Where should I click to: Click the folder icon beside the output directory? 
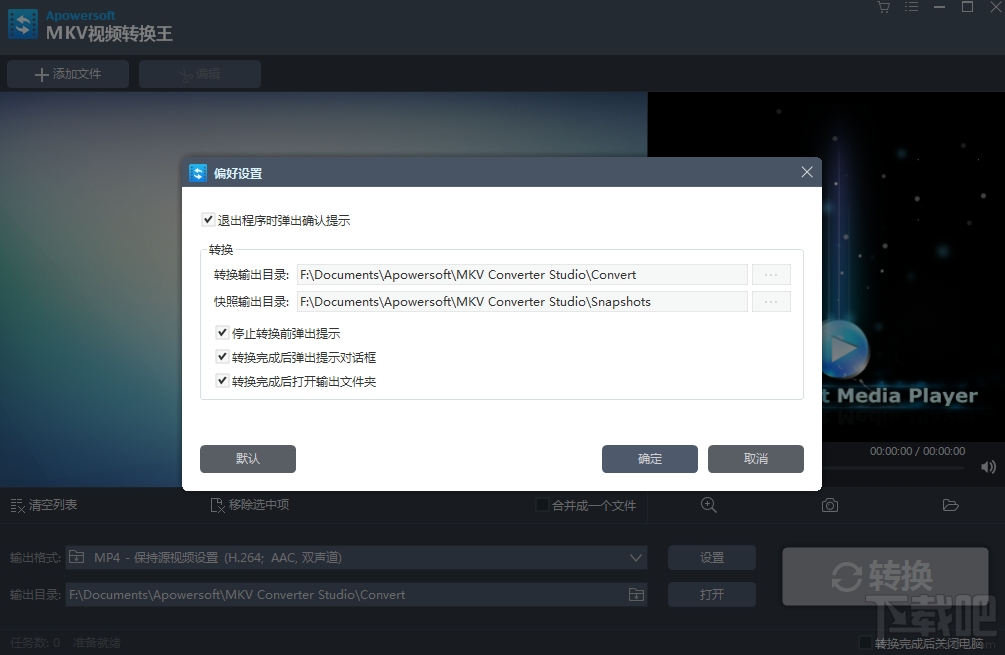(635, 594)
